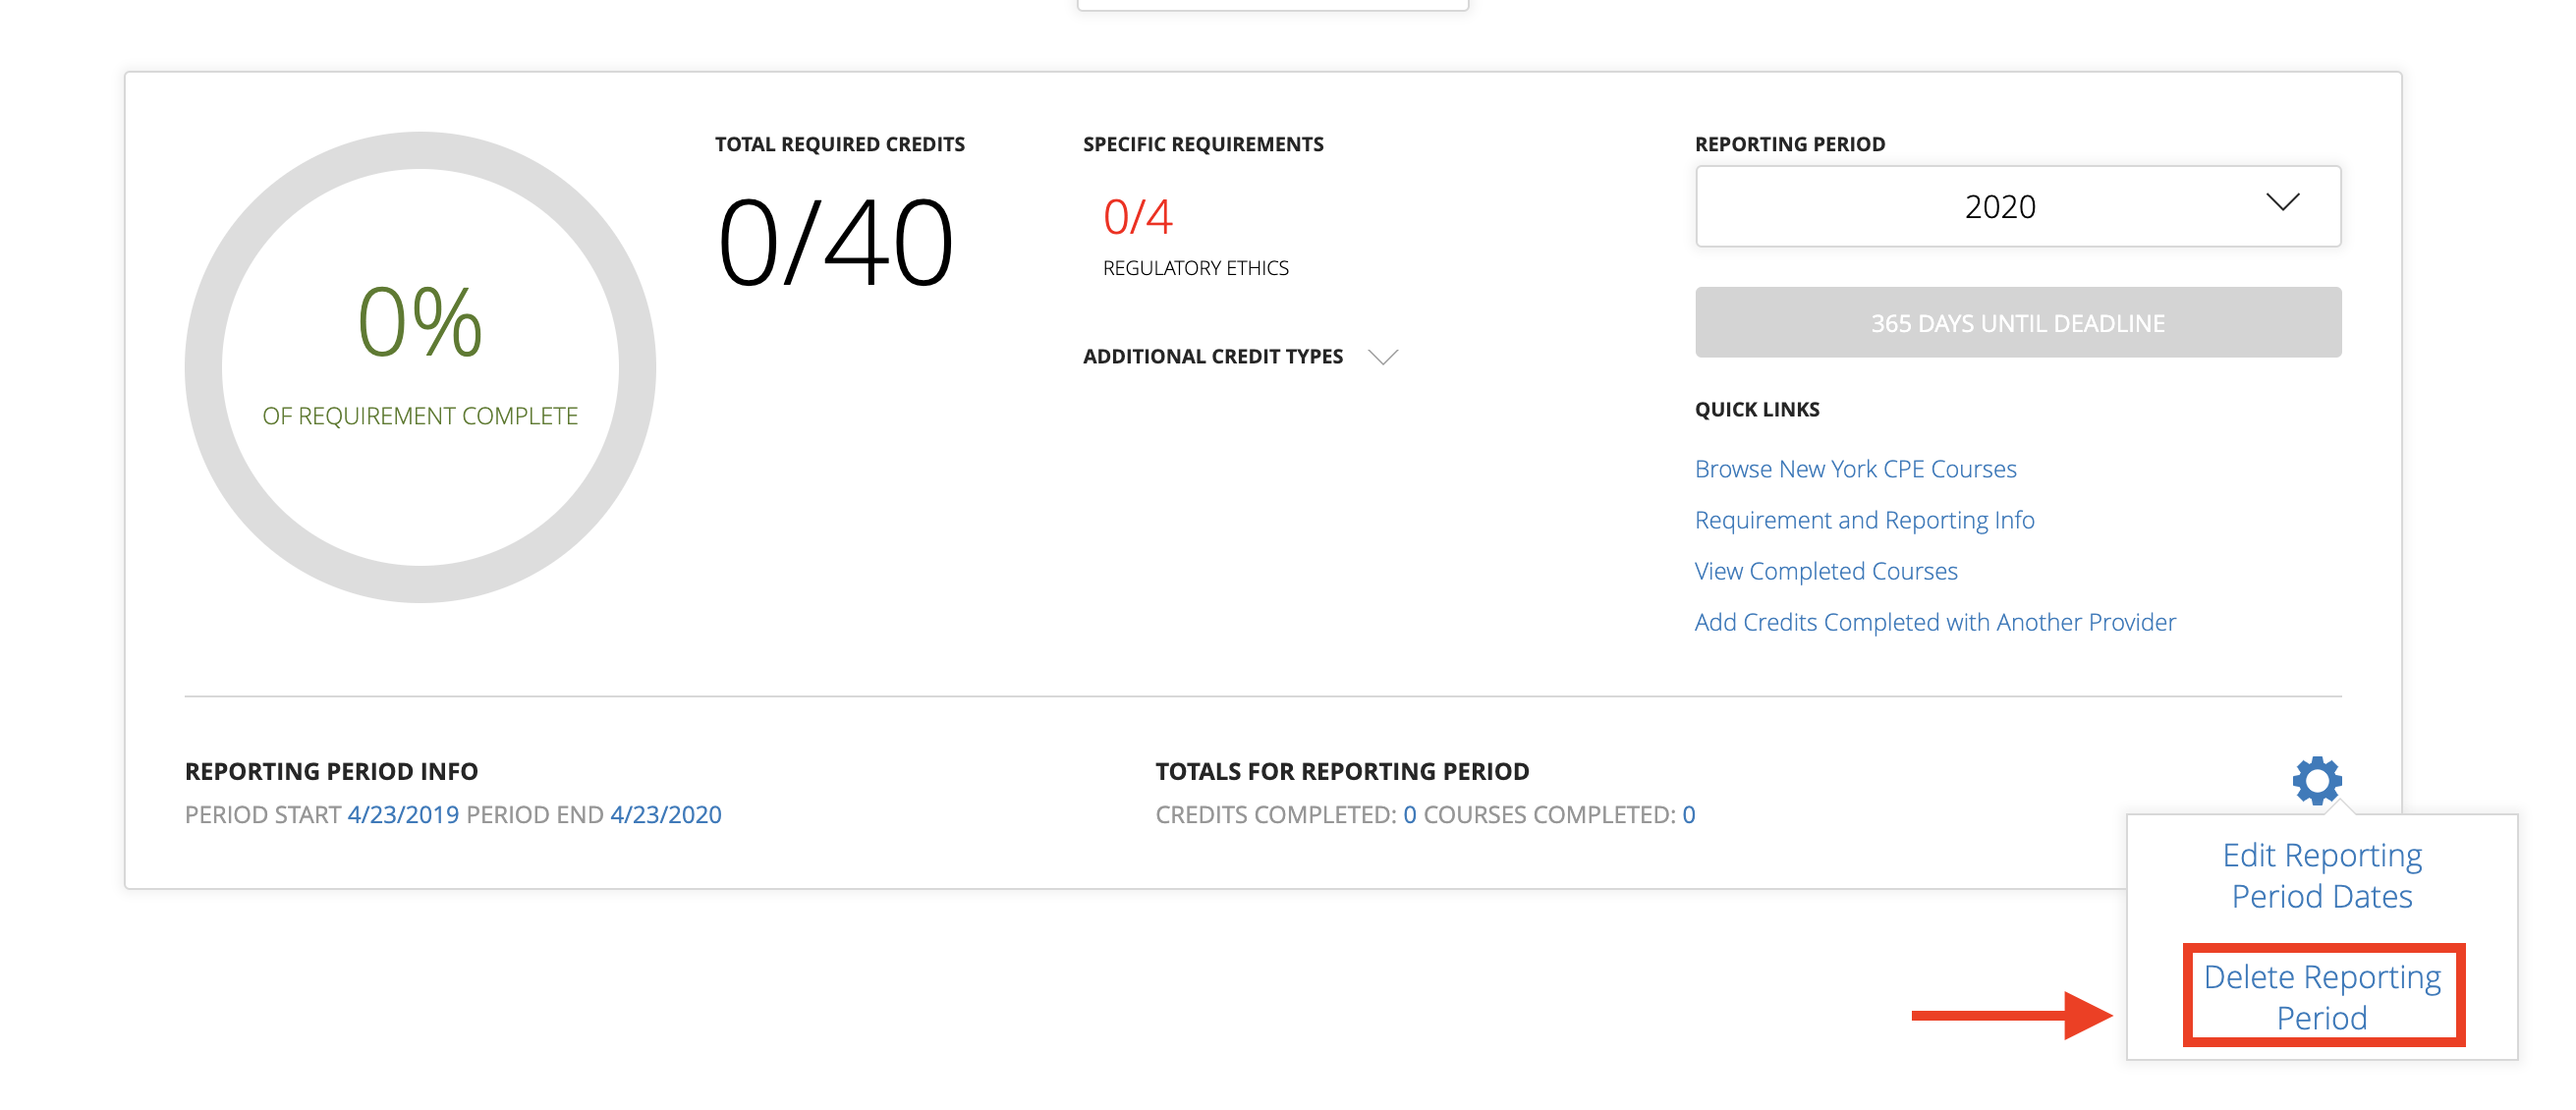Click the Courses Completed: 0 value
This screenshot has width=2576, height=1110.
pyautogui.click(x=1688, y=815)
